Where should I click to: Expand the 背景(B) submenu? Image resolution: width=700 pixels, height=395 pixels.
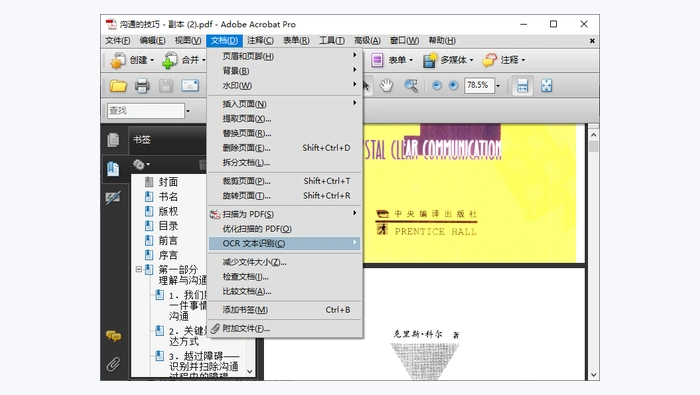(x=284, y=71)
